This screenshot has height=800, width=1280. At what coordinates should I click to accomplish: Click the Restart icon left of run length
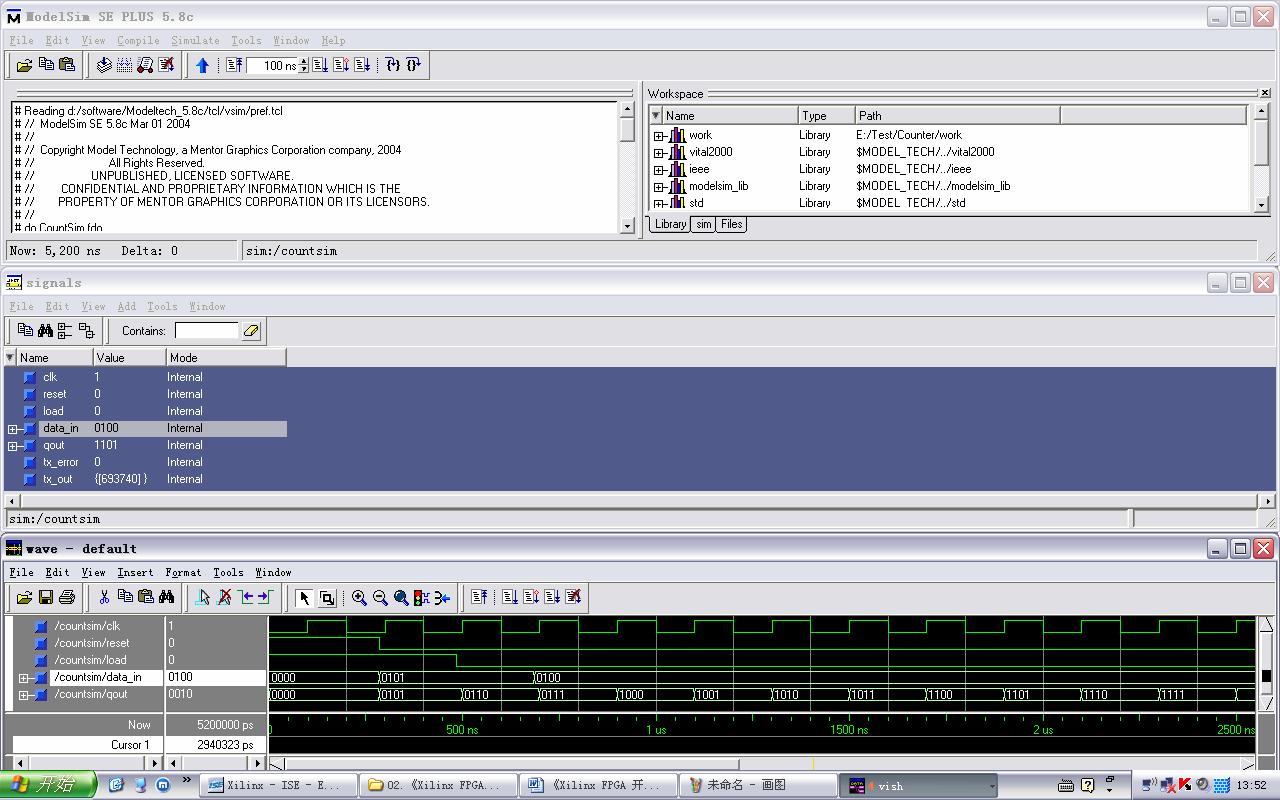point(234,65)
